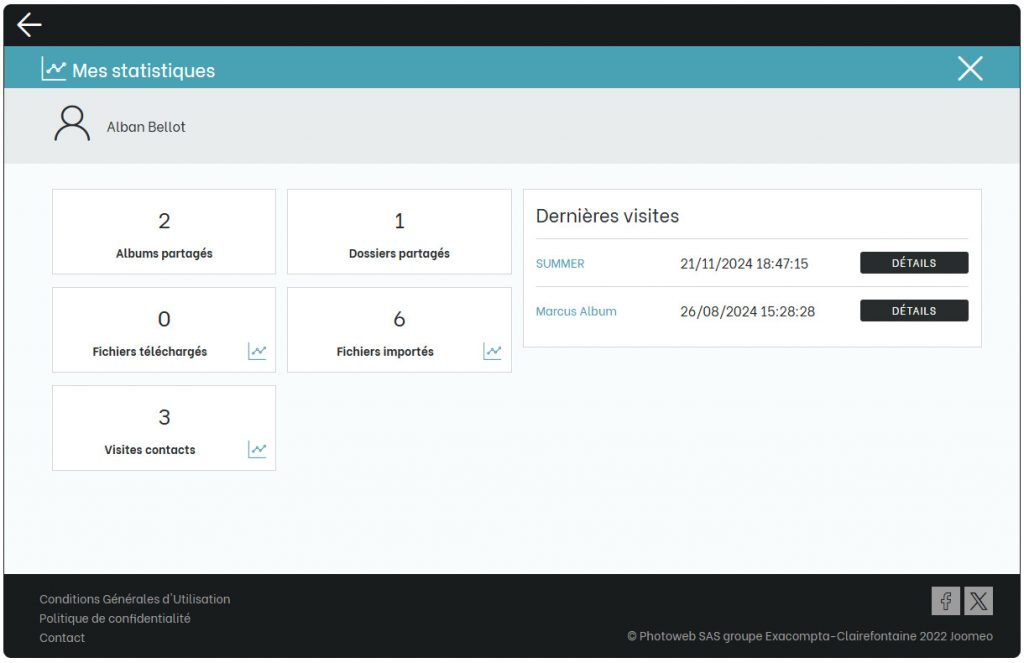This screenshot has width=1024, height=663.
Task: Open Politique de confidentialité page
Action: click(x=115, y=618)
